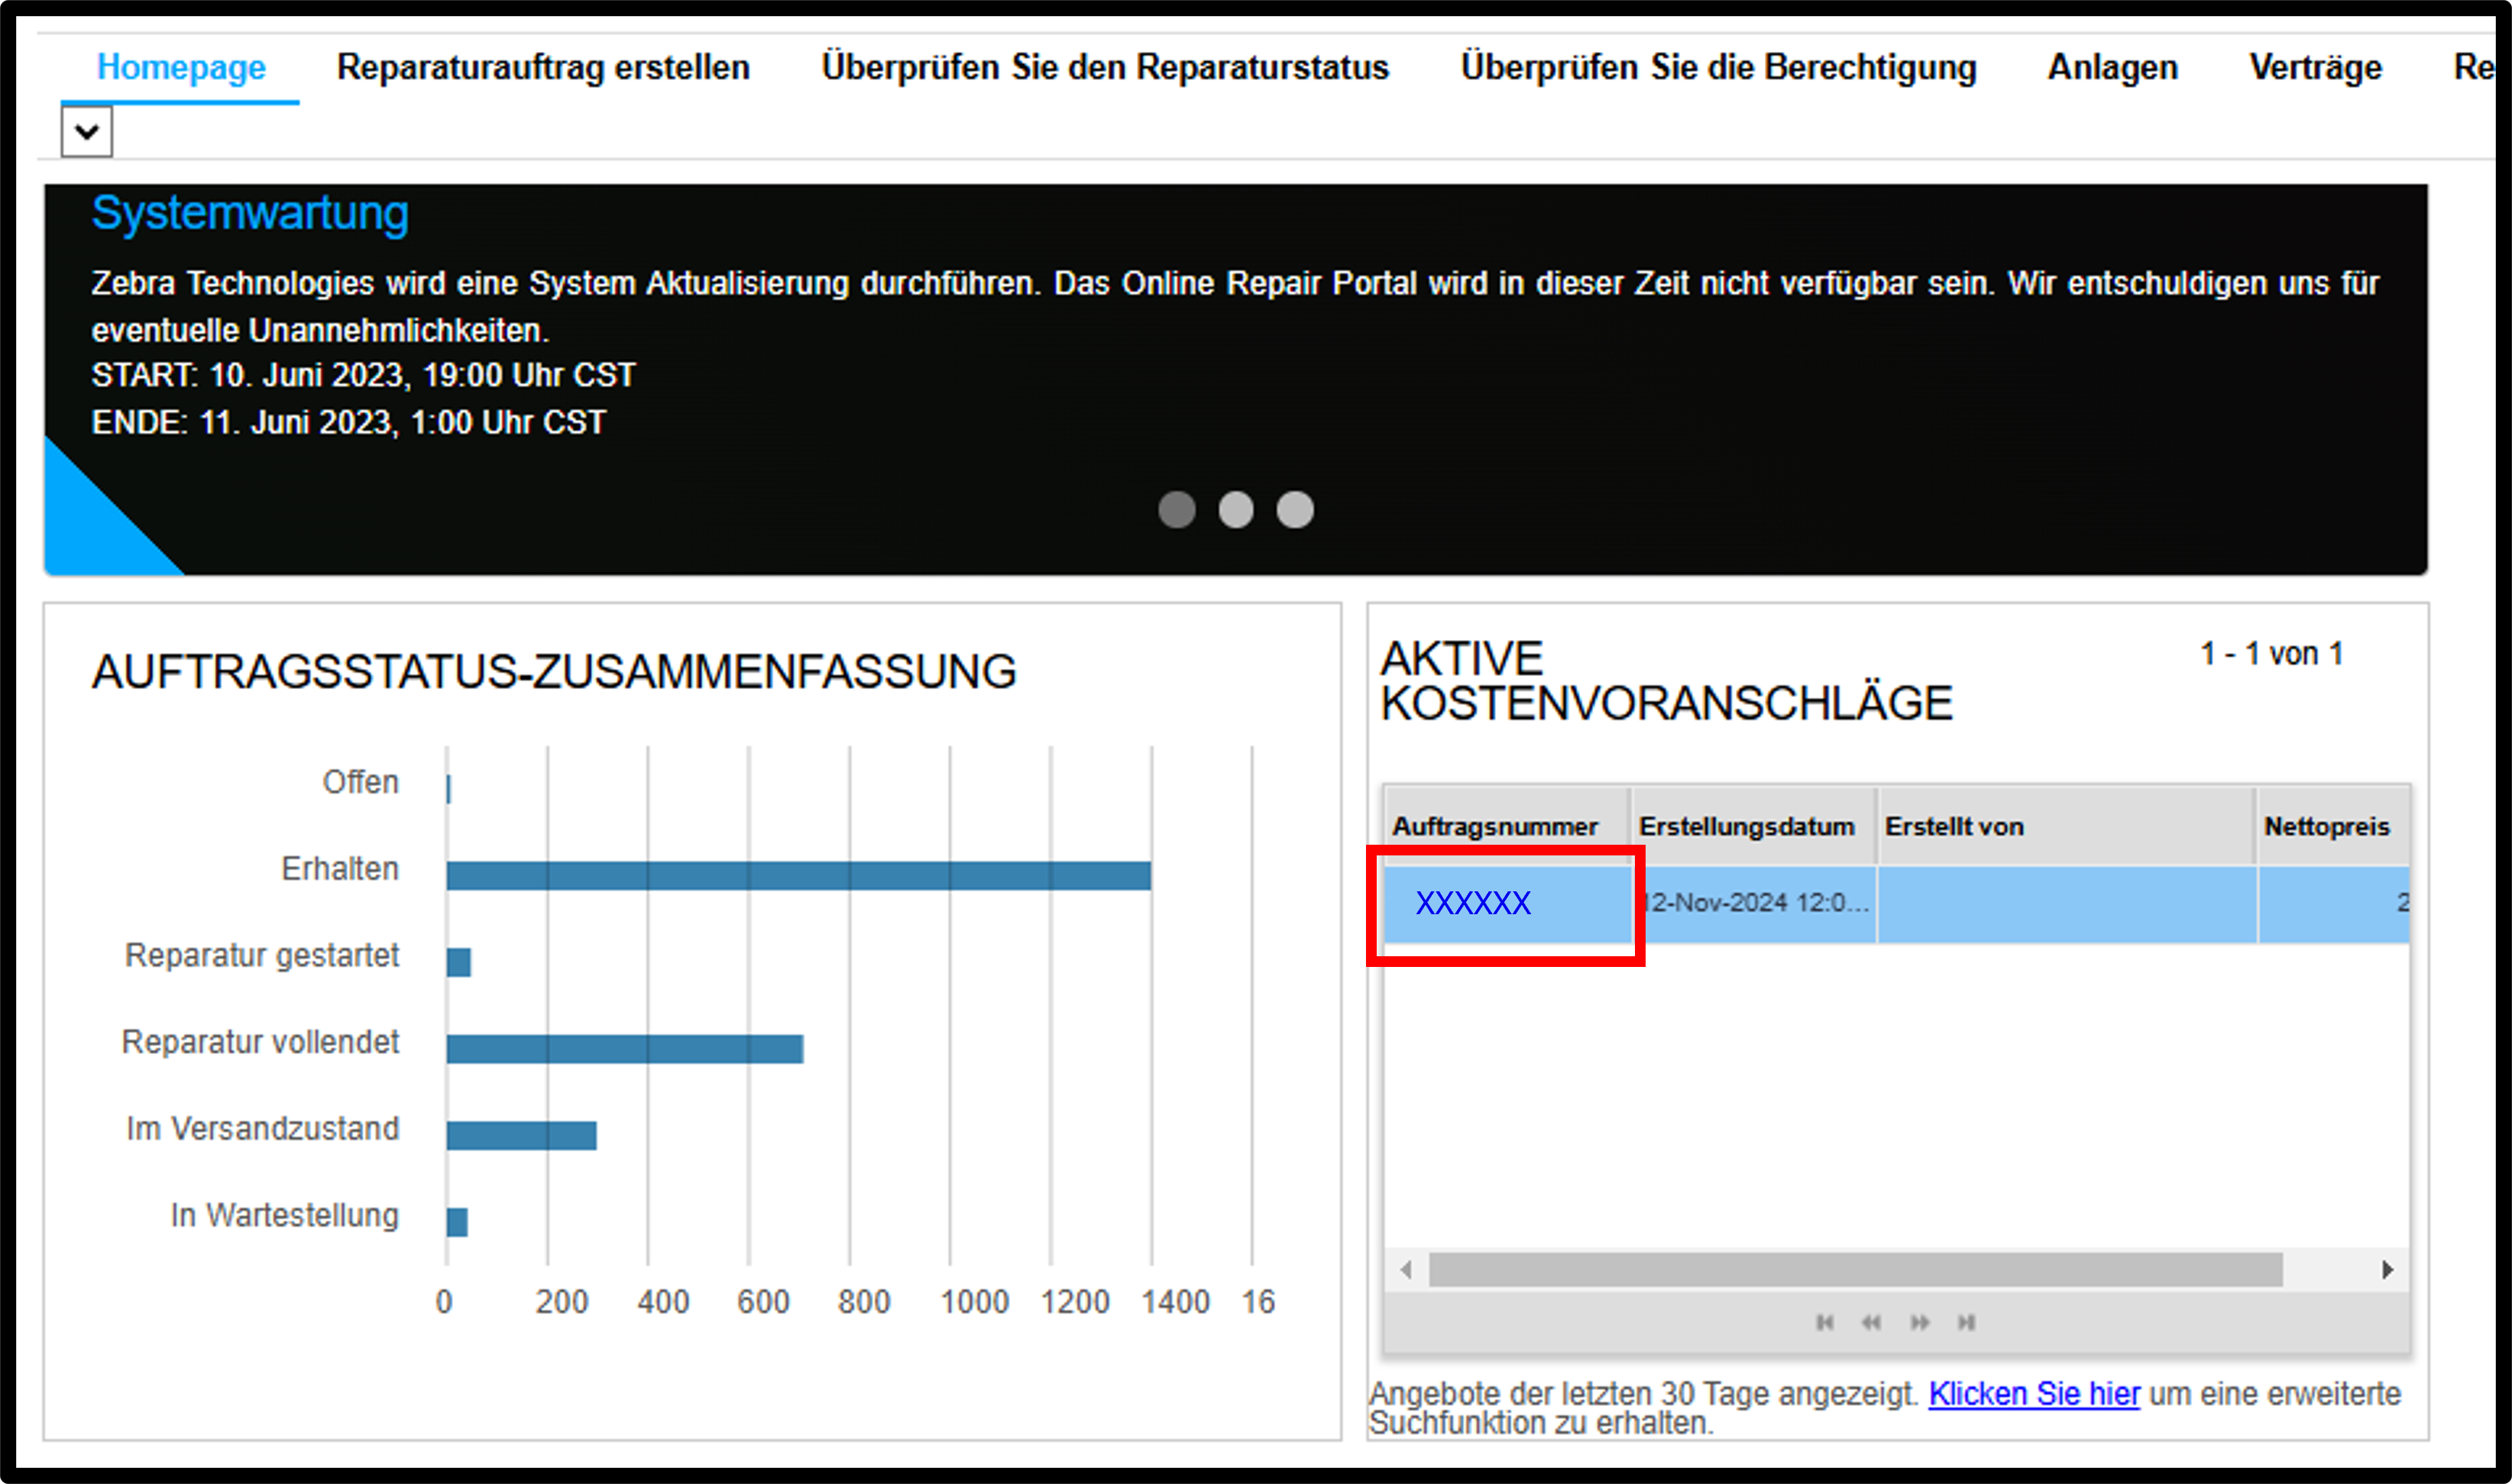The width and height of the screenshot is (2512, 1484).
Task: Select the 12-Nov-2024 date cell
Action: click(1755, 904)
